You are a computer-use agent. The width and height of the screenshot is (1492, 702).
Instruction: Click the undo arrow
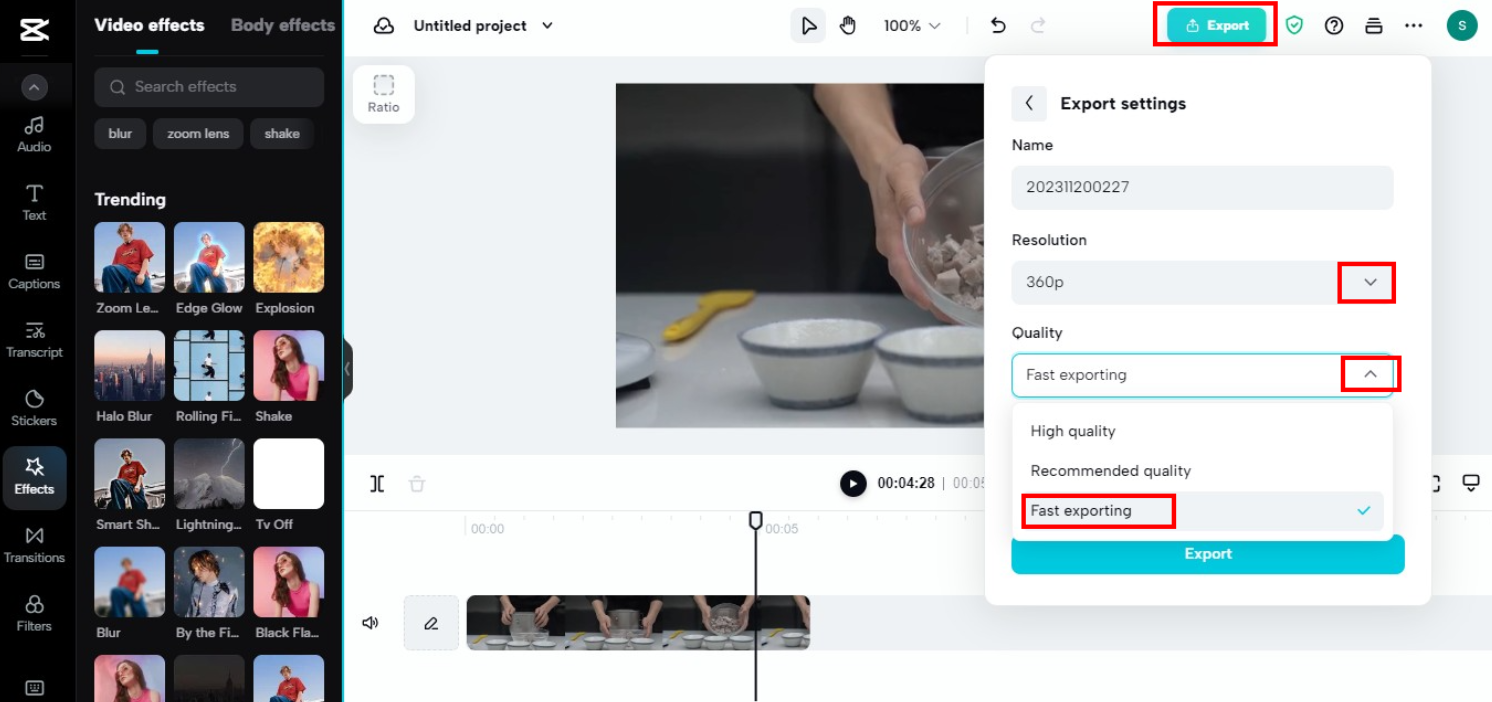(997, 26)
